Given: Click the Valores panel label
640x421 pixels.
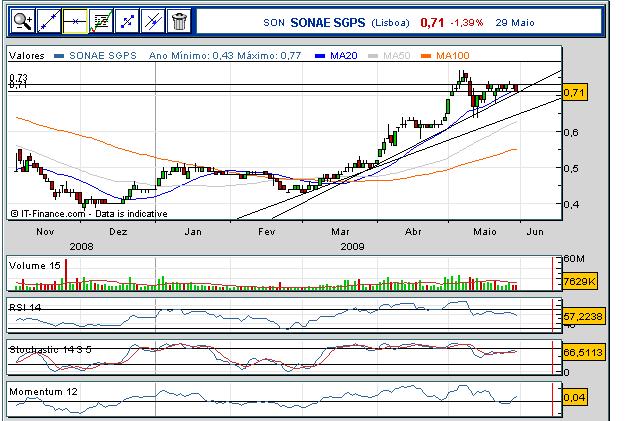Looking at the screenshot, I should click(27, 56).
